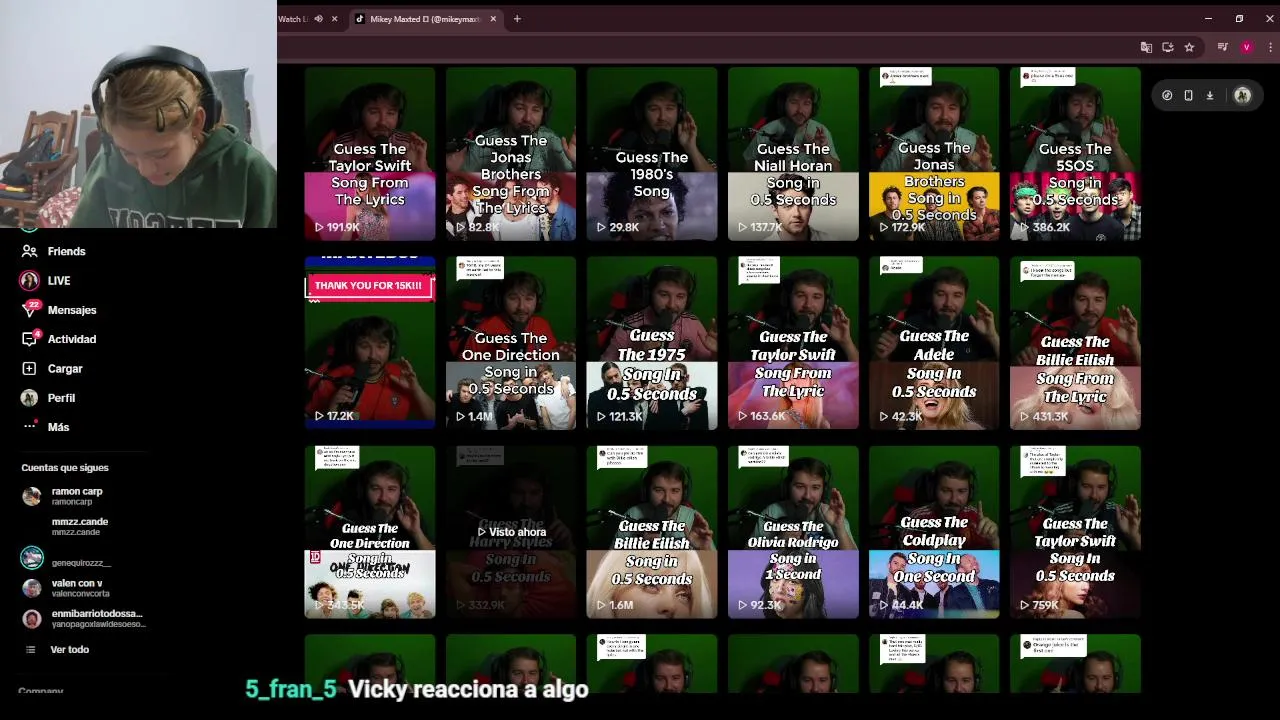Open enmibarriotodossa... followed account

(x=84, y=618)
